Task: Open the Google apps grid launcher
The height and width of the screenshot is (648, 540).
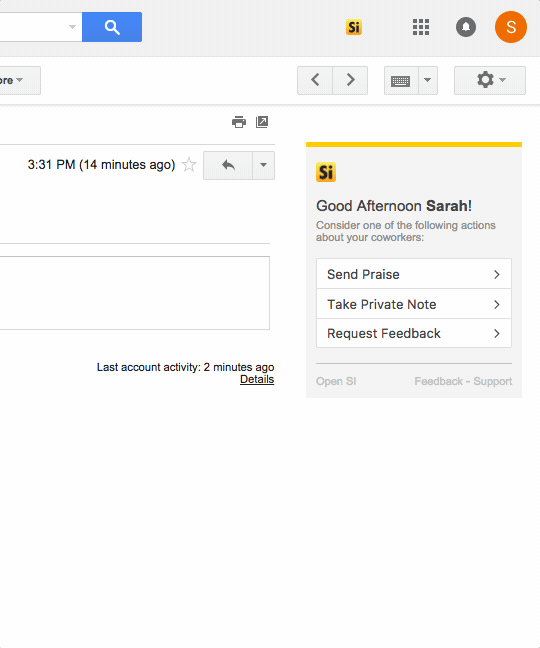Action: pos(421,27)
